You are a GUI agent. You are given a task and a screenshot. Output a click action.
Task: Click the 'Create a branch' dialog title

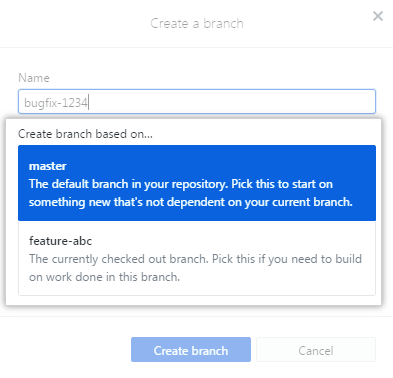(x=197, y=23)
